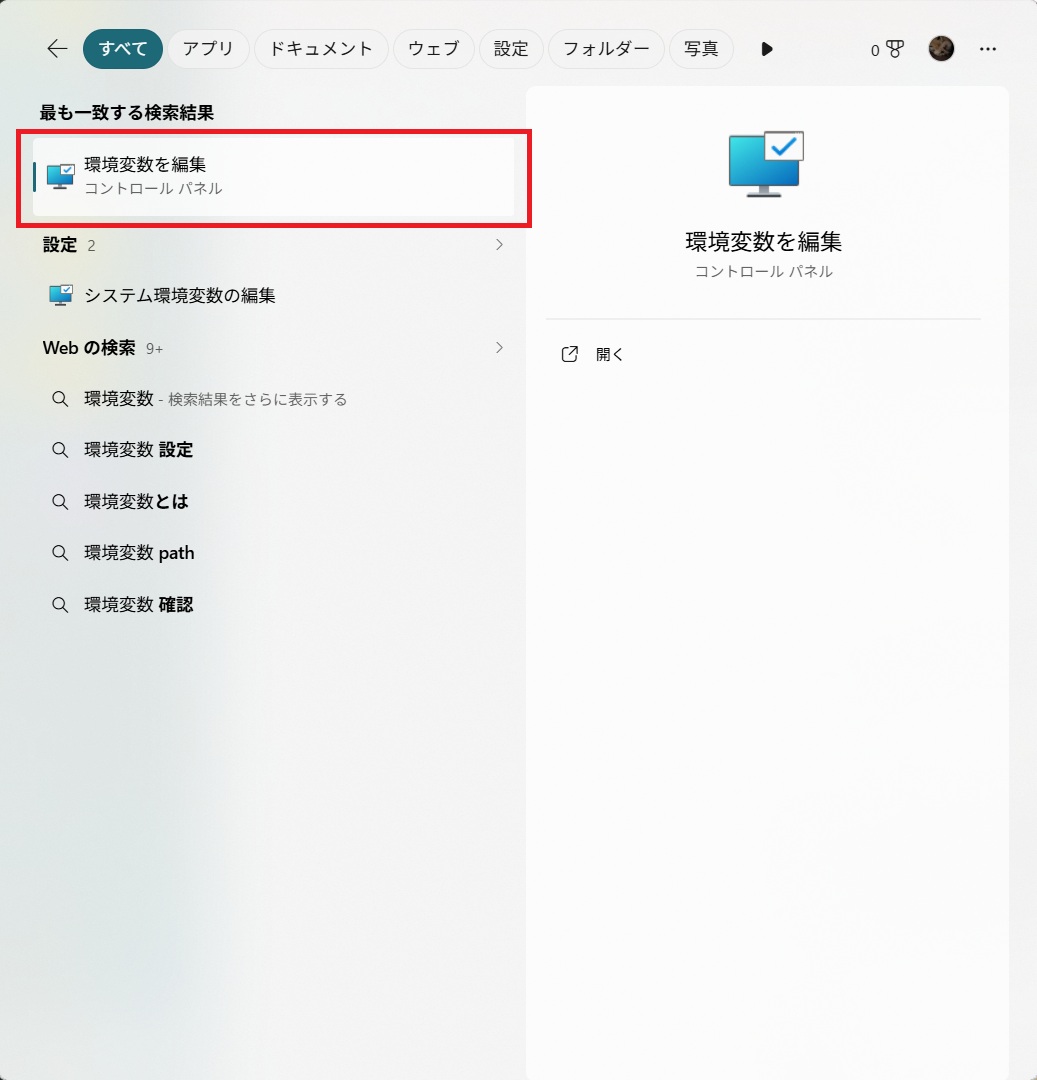Screen dimensions: 1037x1080
Task: Click the システム環境変数の編集 monitor icon
Action: 61,295
